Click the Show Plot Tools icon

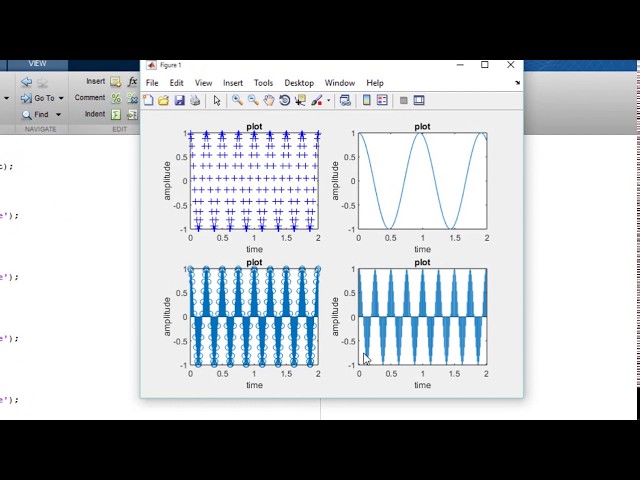419,100
